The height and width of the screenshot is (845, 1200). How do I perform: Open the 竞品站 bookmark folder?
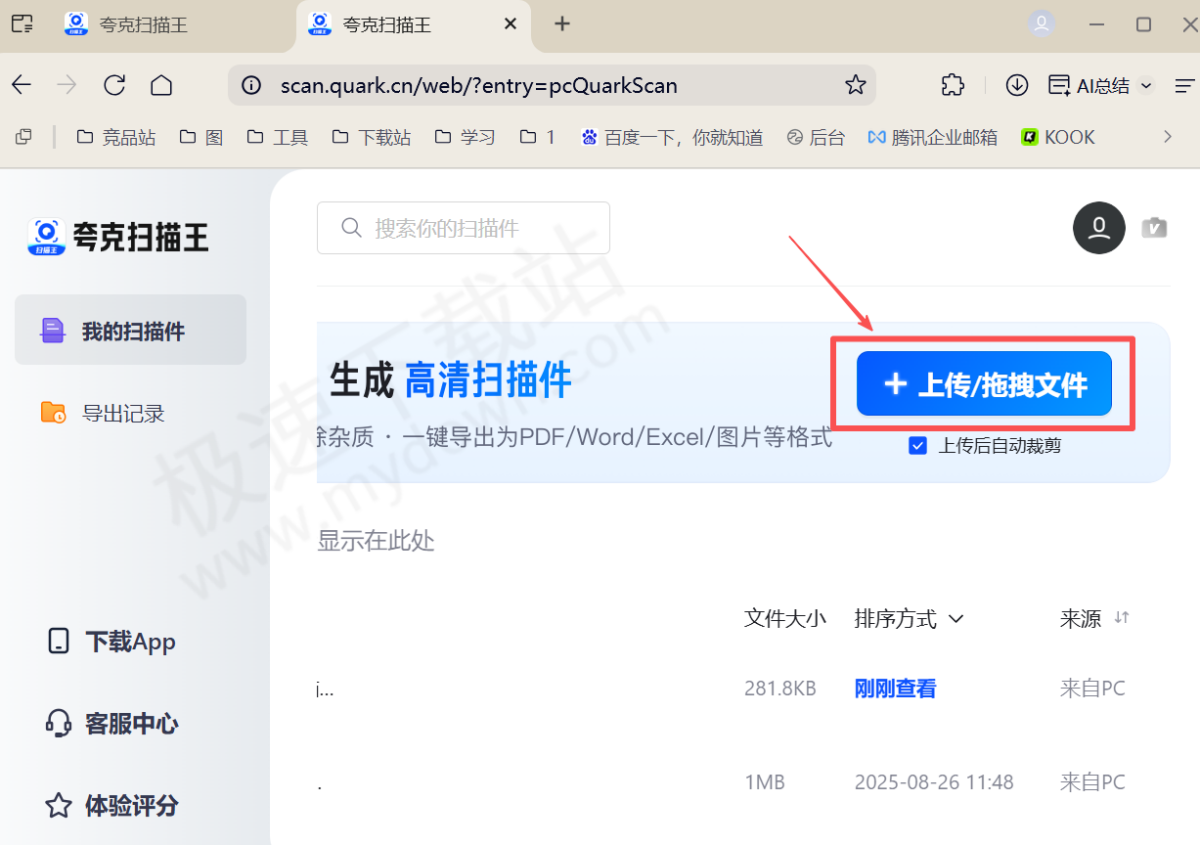pos(116,137)
